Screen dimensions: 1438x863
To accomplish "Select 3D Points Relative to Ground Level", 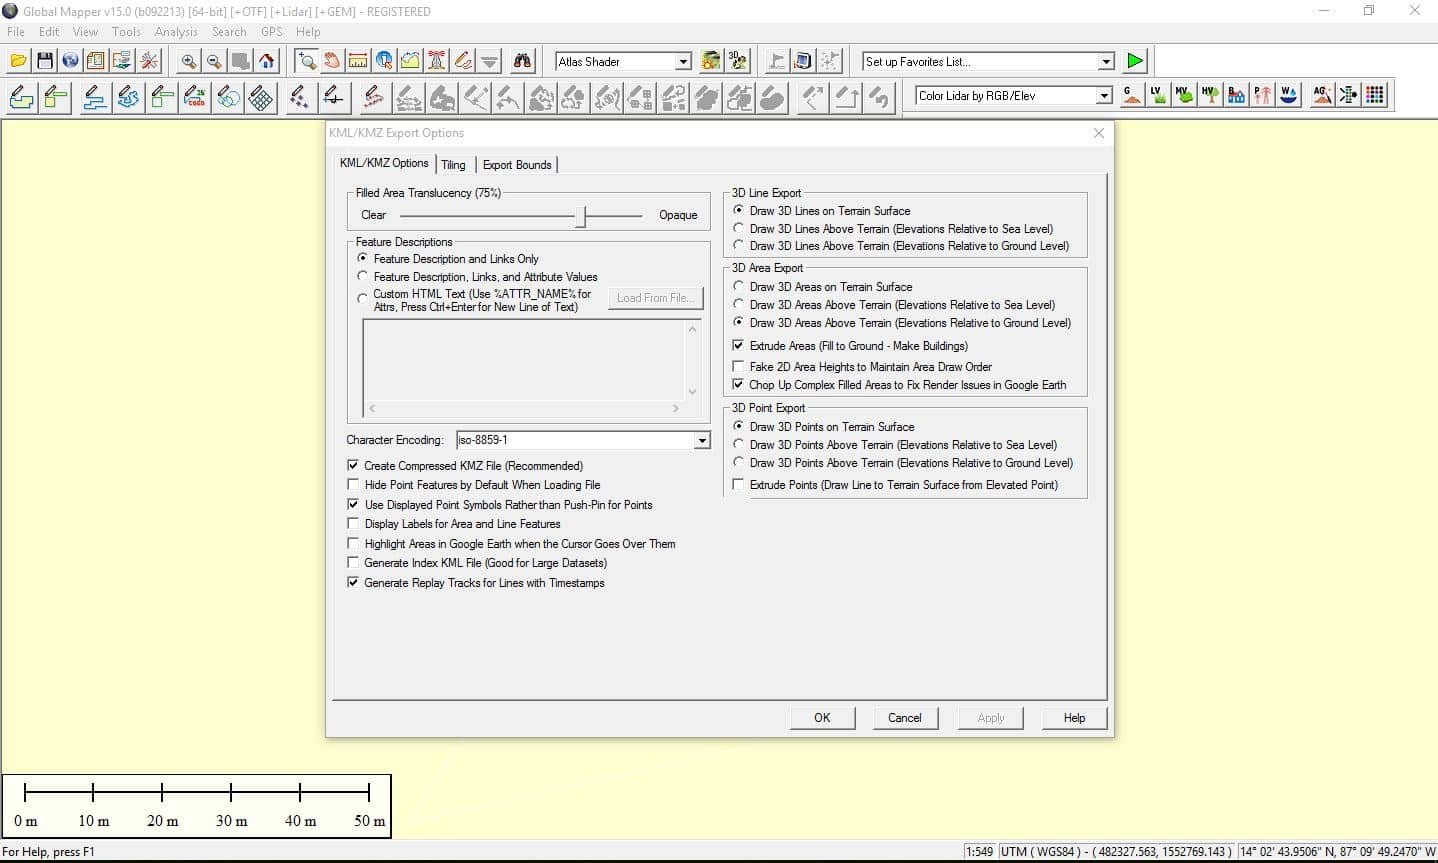I will (x=903, y=463).
